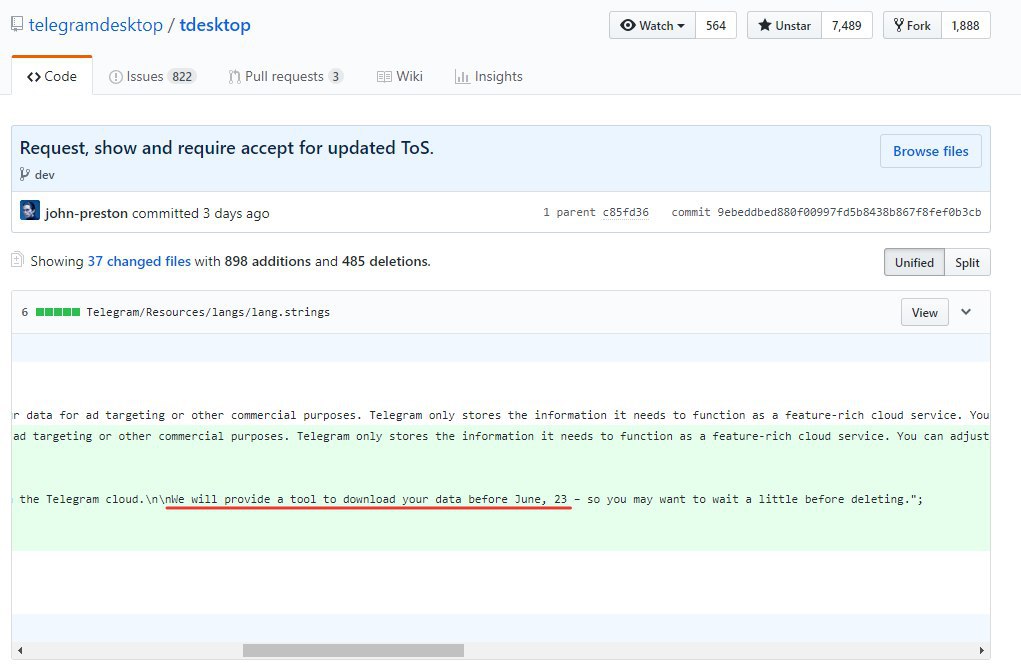
Task: Open the Watch dropdown button
Action: click(x=652, y=25)
